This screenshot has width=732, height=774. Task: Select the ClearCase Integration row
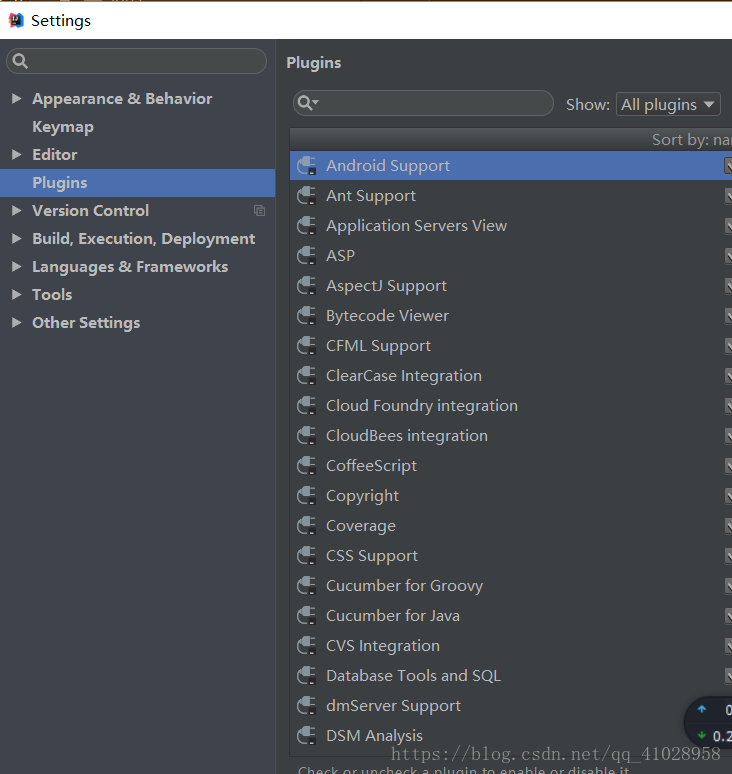click(x=511, y=376)
